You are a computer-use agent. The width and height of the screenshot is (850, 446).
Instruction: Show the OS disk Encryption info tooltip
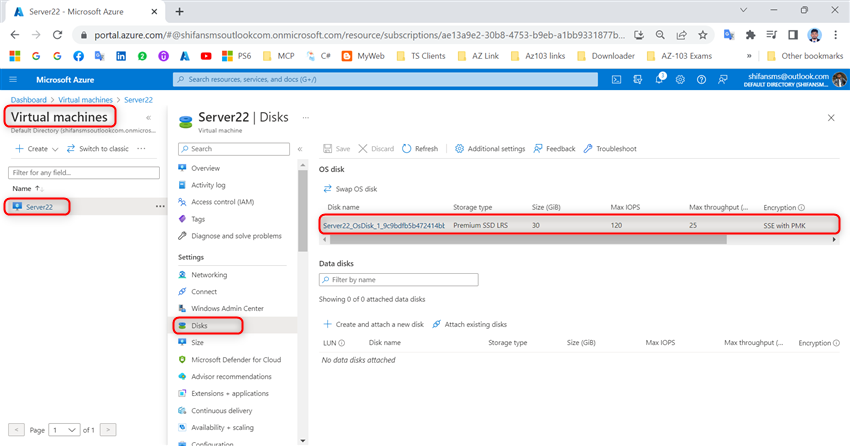click(x=801, y=208)
